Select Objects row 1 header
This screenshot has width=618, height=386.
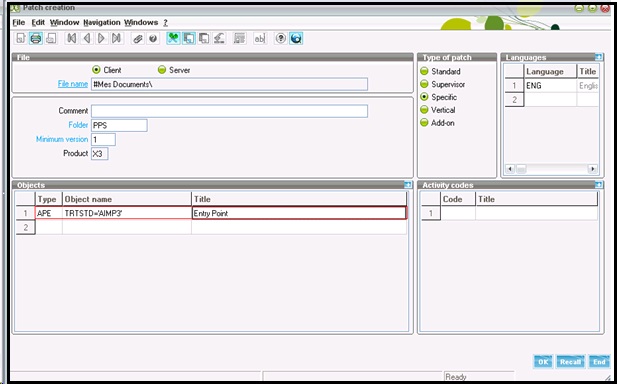click(x=26, y=213)
